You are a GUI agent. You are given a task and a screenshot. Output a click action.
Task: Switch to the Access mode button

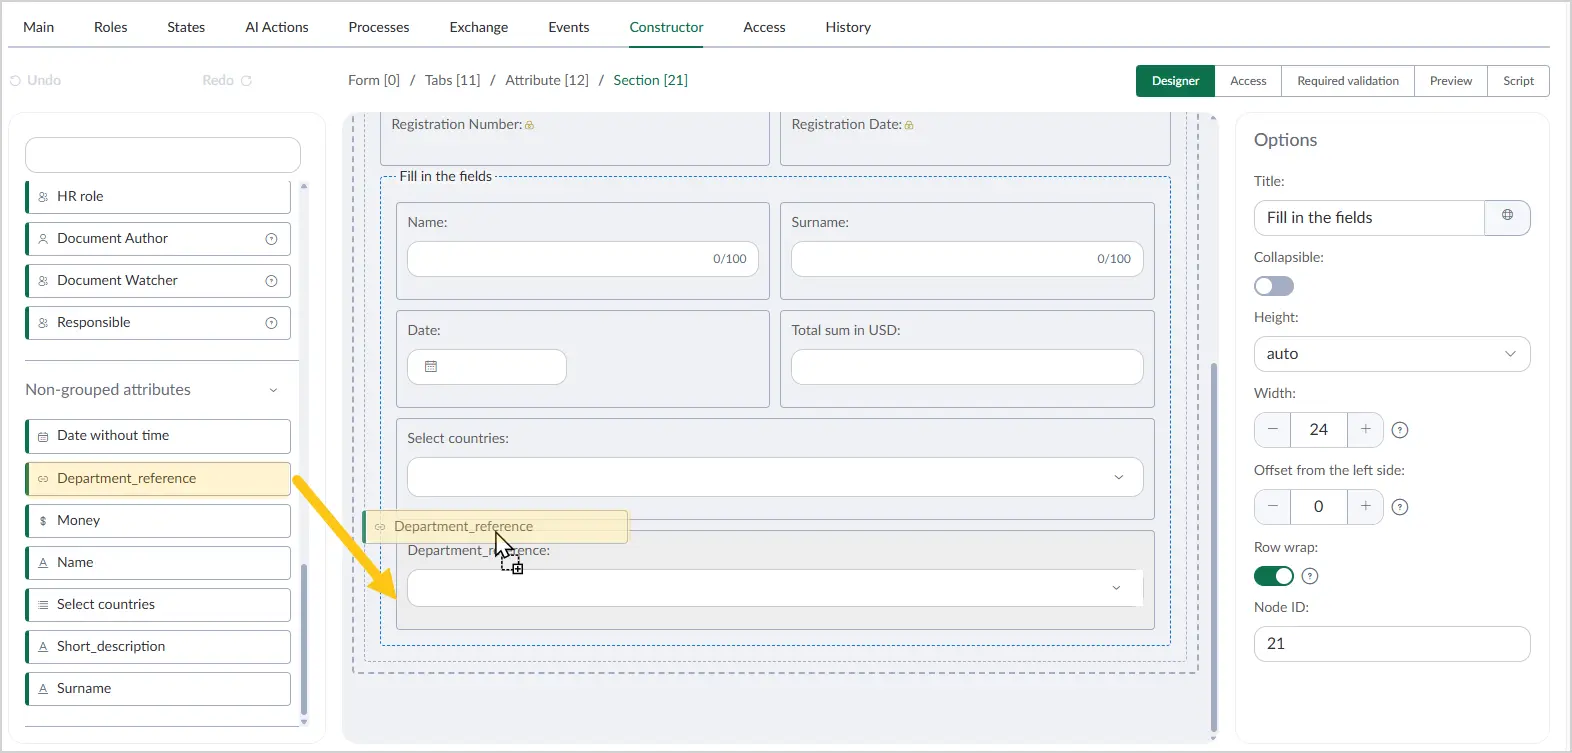1248,81
